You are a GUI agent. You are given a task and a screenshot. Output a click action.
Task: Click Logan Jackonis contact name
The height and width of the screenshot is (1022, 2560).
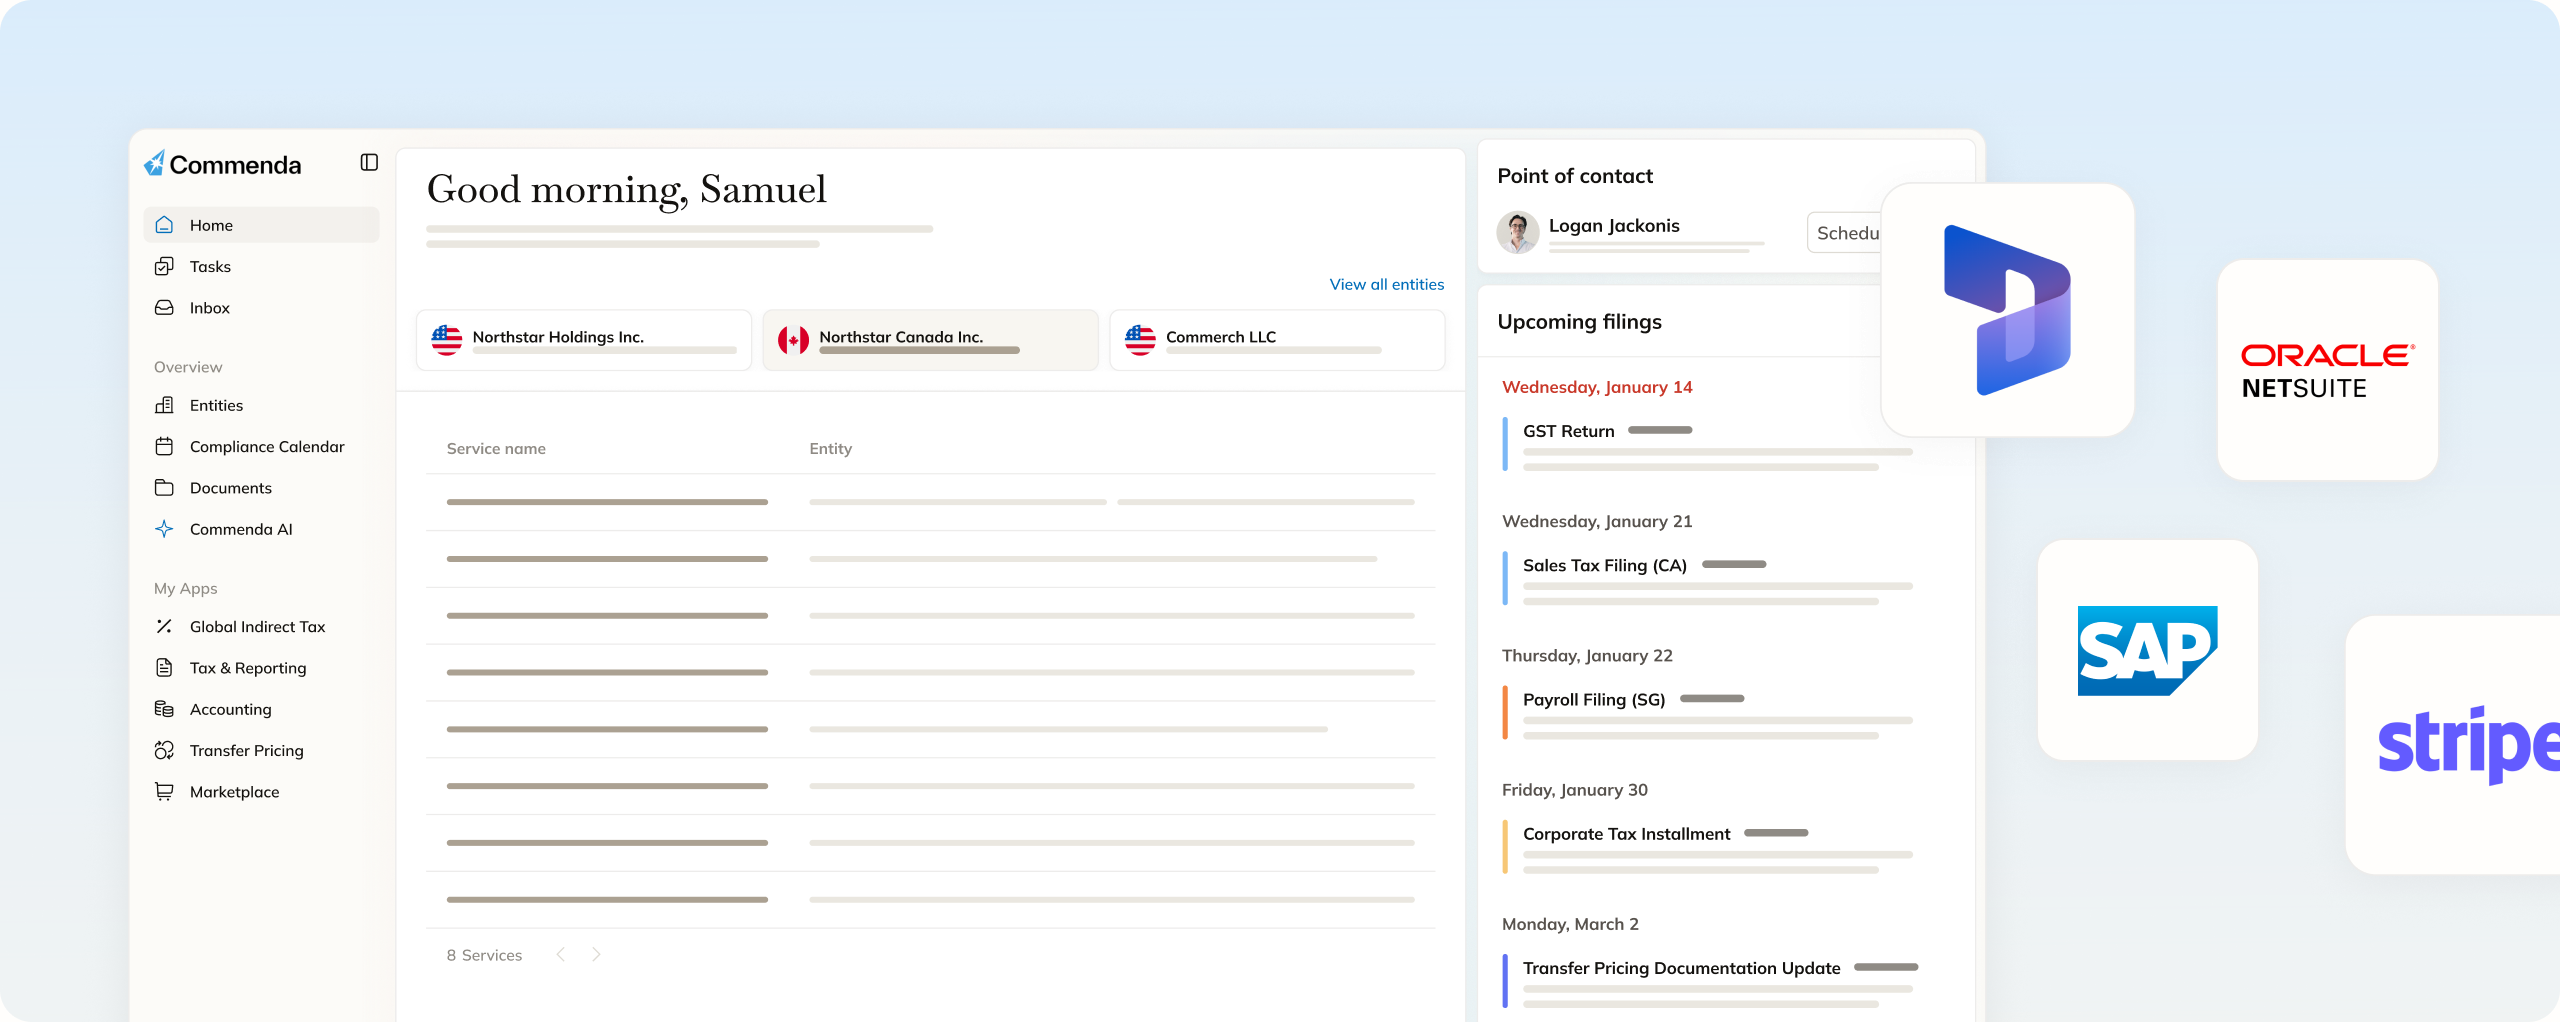pyautogui.click(x=1614, y=225)
